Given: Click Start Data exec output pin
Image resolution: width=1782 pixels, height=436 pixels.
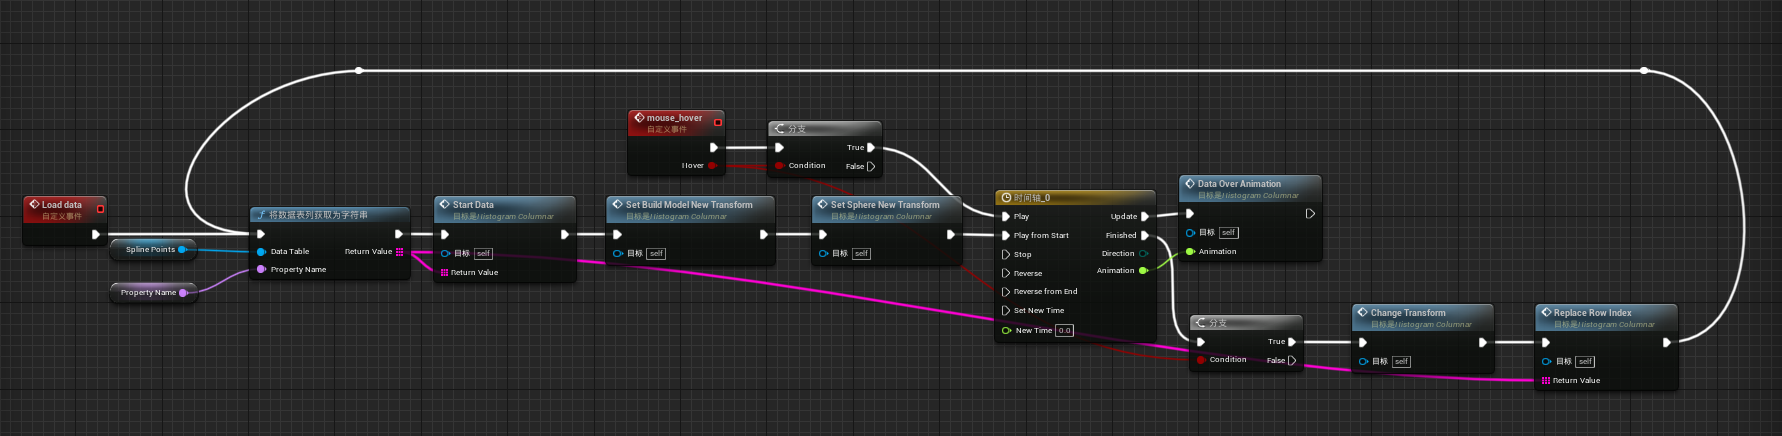Looking at the screenshot, I should (x=564, y=234).
